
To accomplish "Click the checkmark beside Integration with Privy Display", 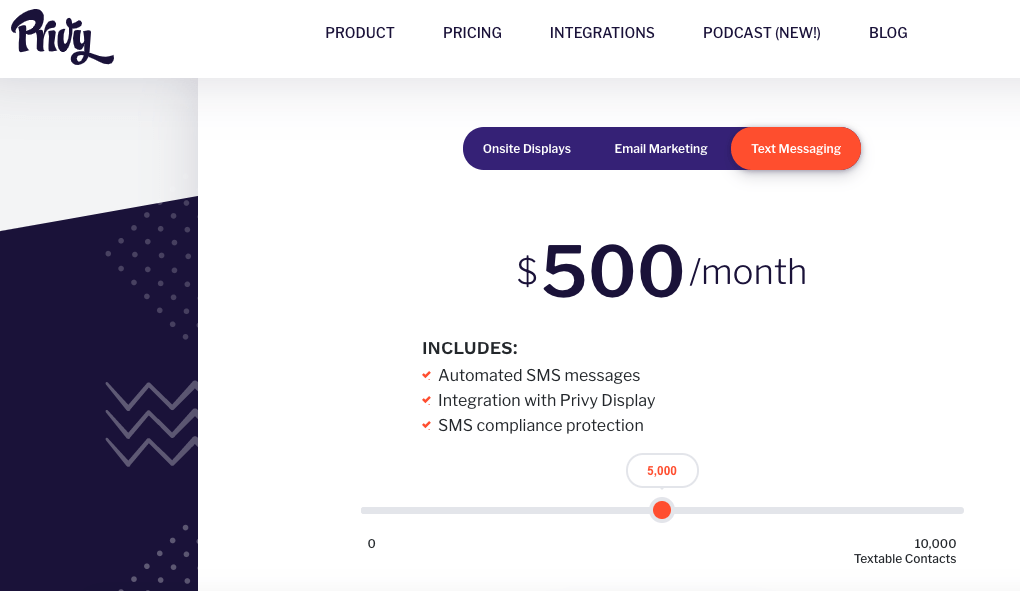I will pyautogui.click(x=427, y=401).
